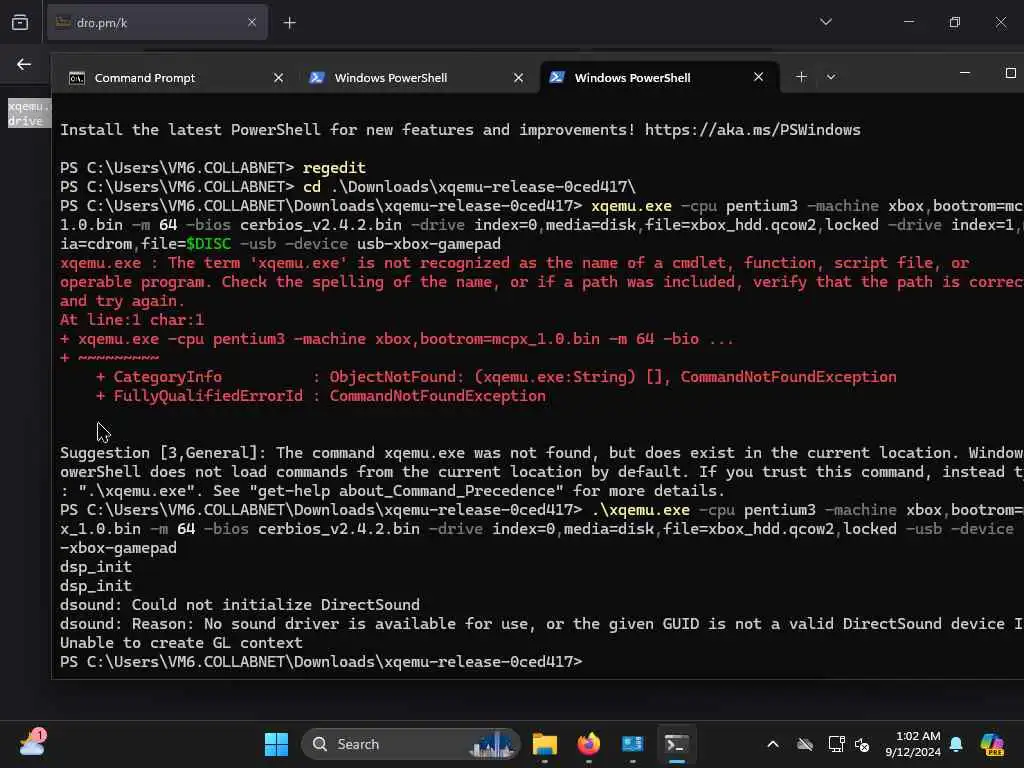Image resolution: width=1024 pixels, height=768 pixels.
Task: Click the taskbar Search box
Action: [x=410, y=744]
